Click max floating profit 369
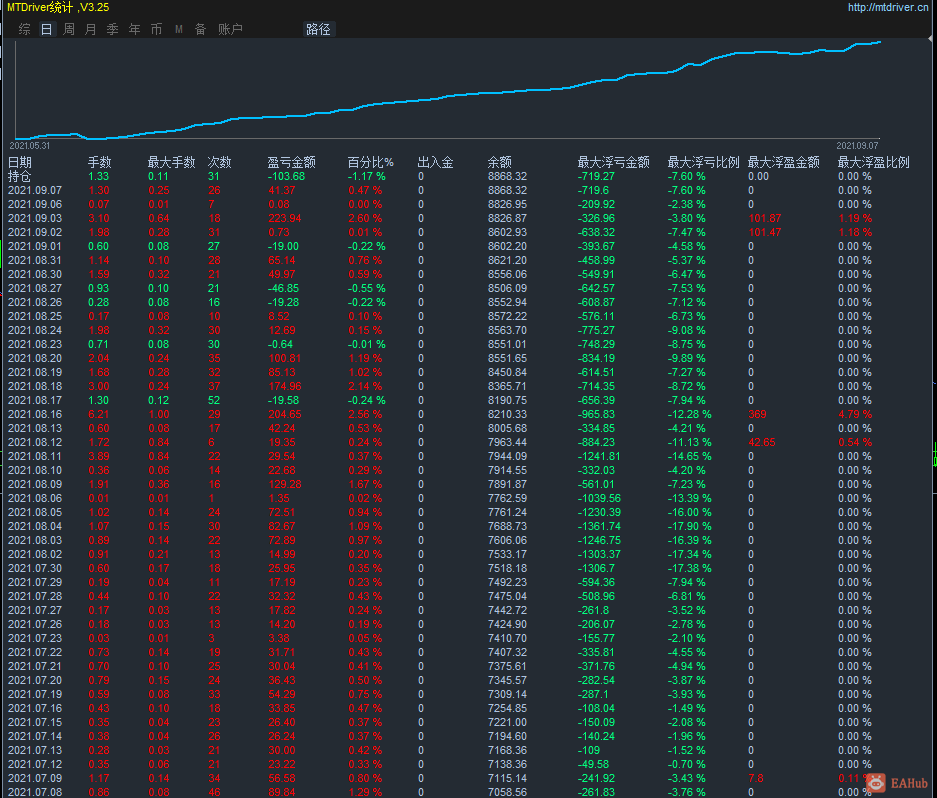Viewport: 937px width, 798px height. 757,414
